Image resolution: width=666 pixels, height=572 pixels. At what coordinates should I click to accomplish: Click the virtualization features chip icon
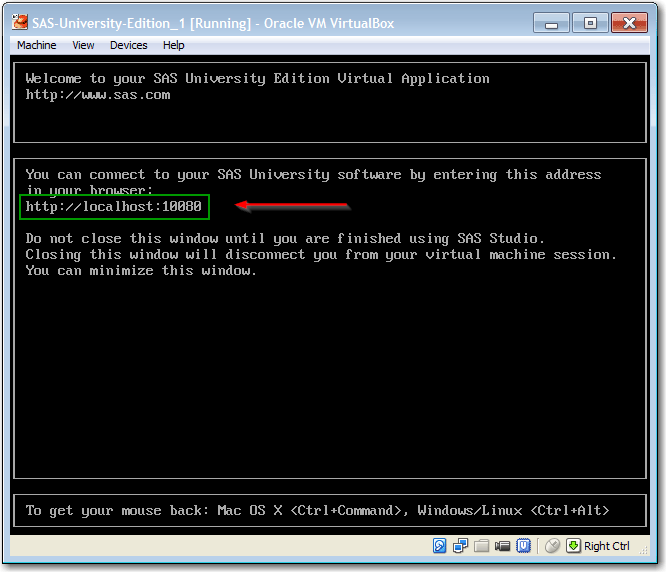pos(523,546)
